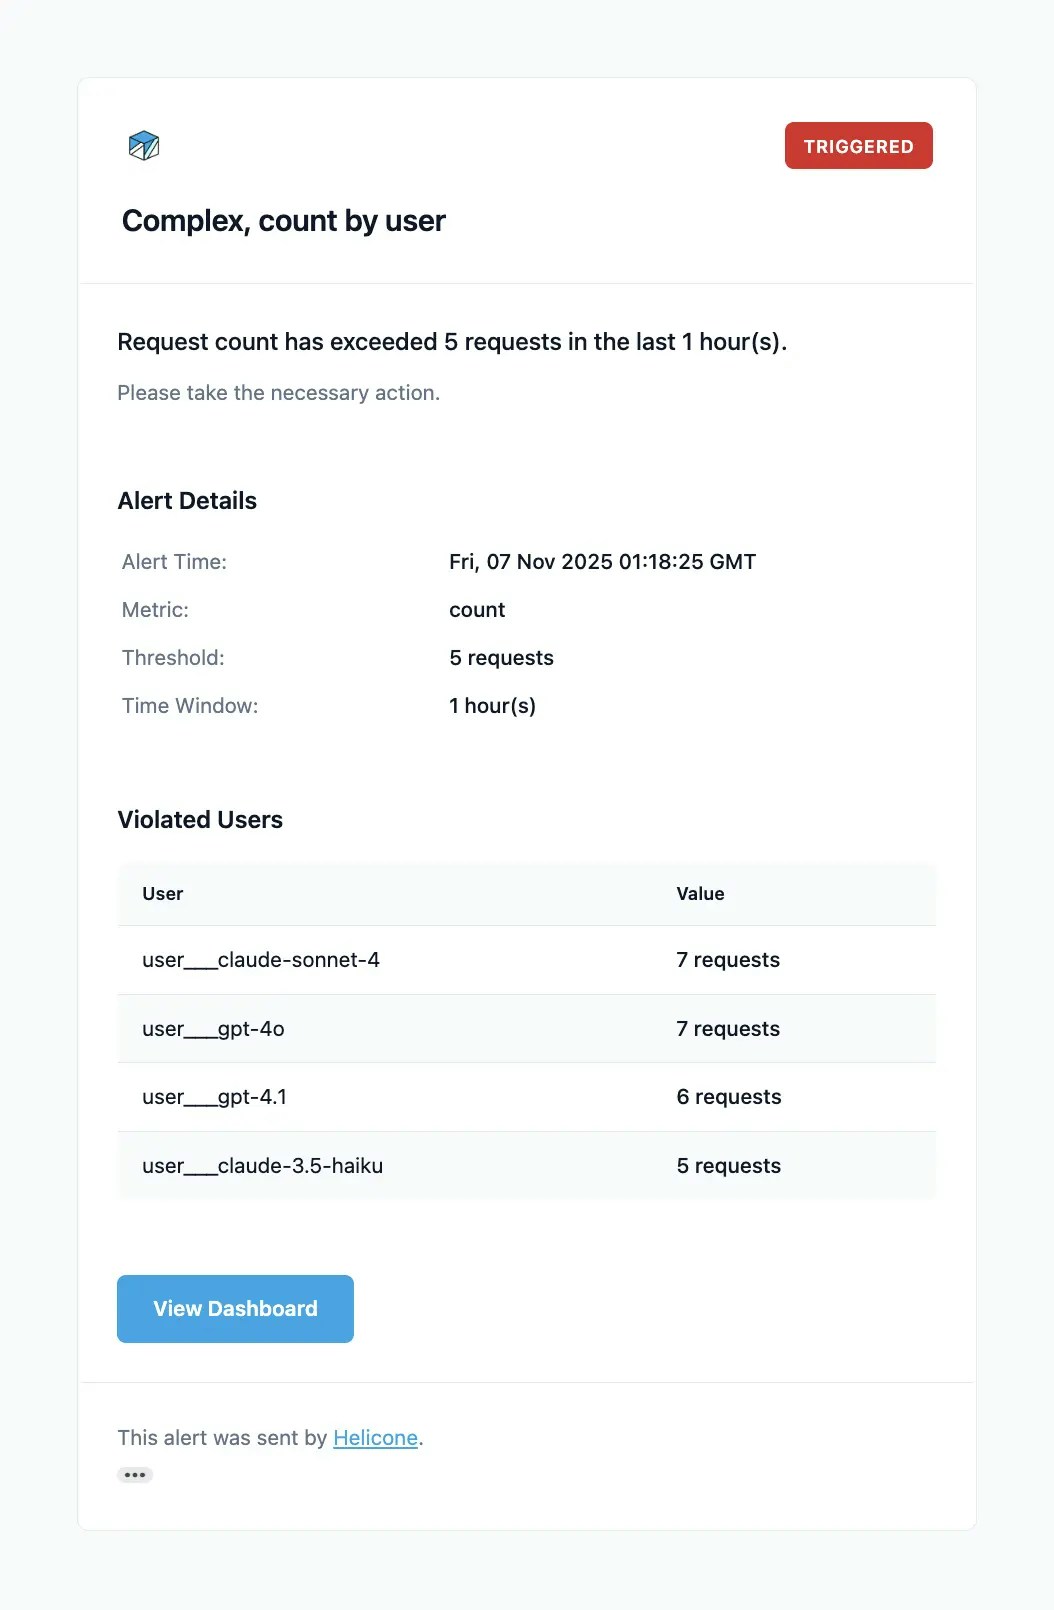Select the Alert Details section heading
The image size is (1054, 1610).
tap(188, 500)
